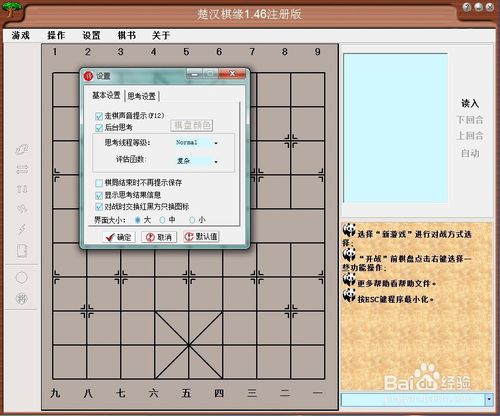500x416 pixels.
Task: Confirm with the 确定 button
Action: tap(119, 237)
